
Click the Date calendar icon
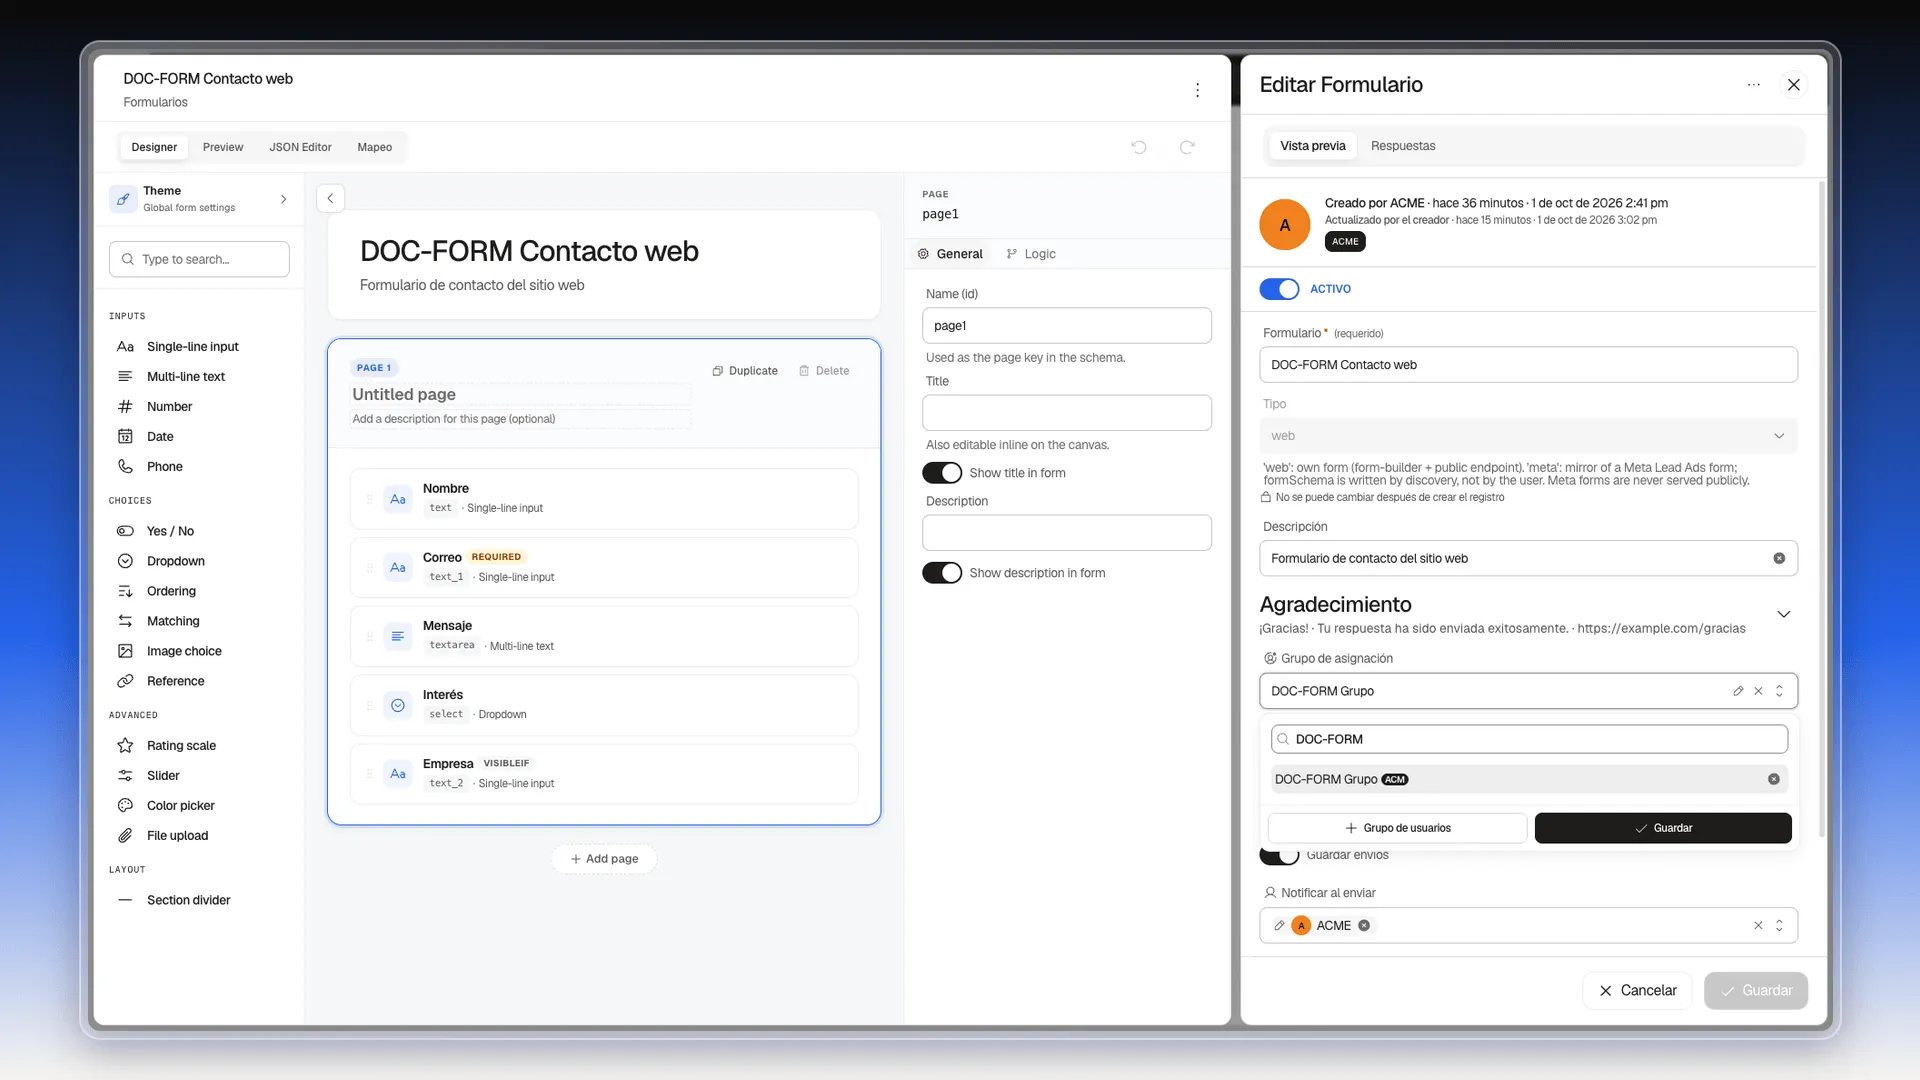coord(125,437)
